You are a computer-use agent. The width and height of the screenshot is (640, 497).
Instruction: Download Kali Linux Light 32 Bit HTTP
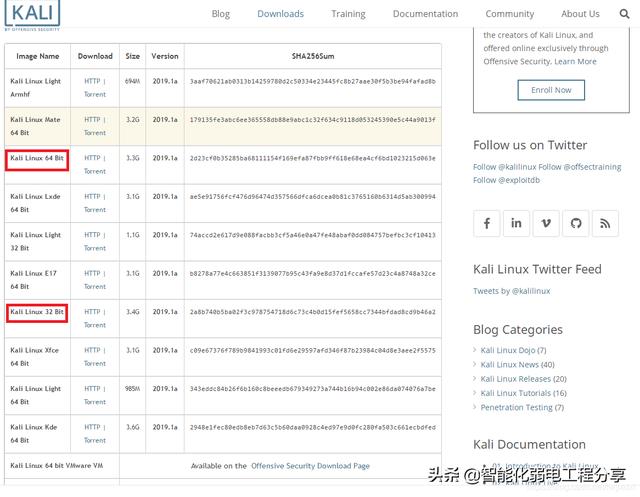click(x=92, y=235)
